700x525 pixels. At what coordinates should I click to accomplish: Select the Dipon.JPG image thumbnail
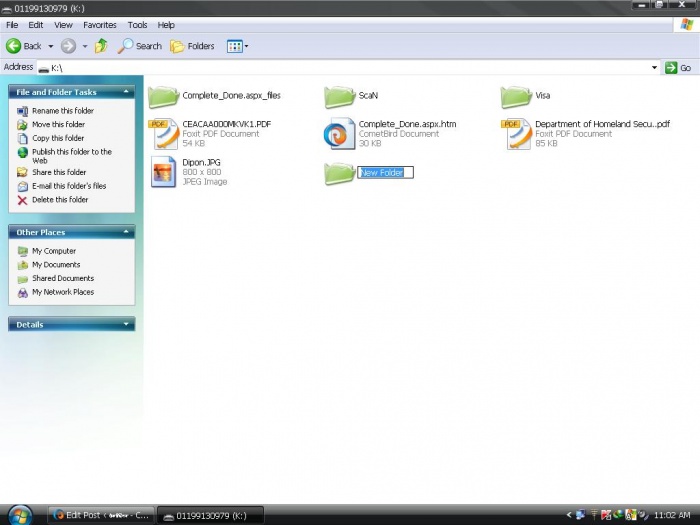coord(163,172)
